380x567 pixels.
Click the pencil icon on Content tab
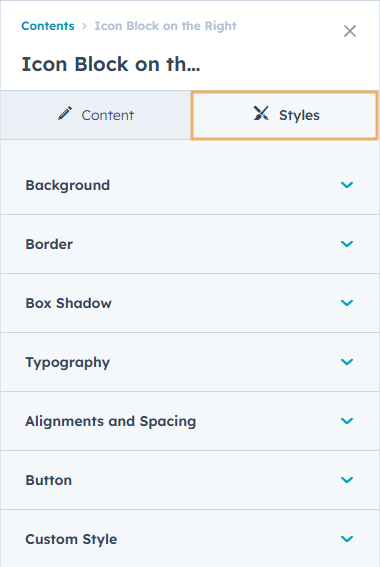point(65,113)
